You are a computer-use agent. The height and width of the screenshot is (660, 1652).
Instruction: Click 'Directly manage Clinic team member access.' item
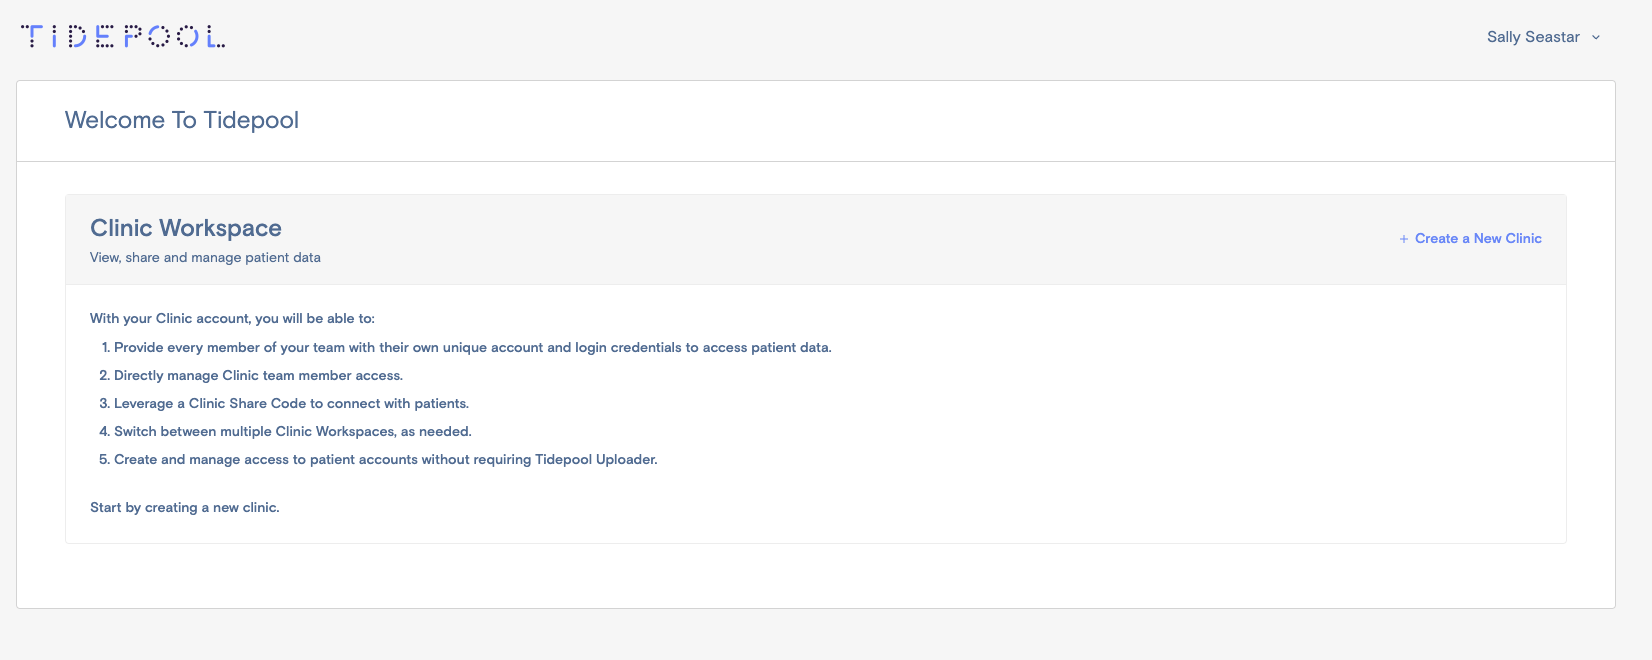[251, 376]
